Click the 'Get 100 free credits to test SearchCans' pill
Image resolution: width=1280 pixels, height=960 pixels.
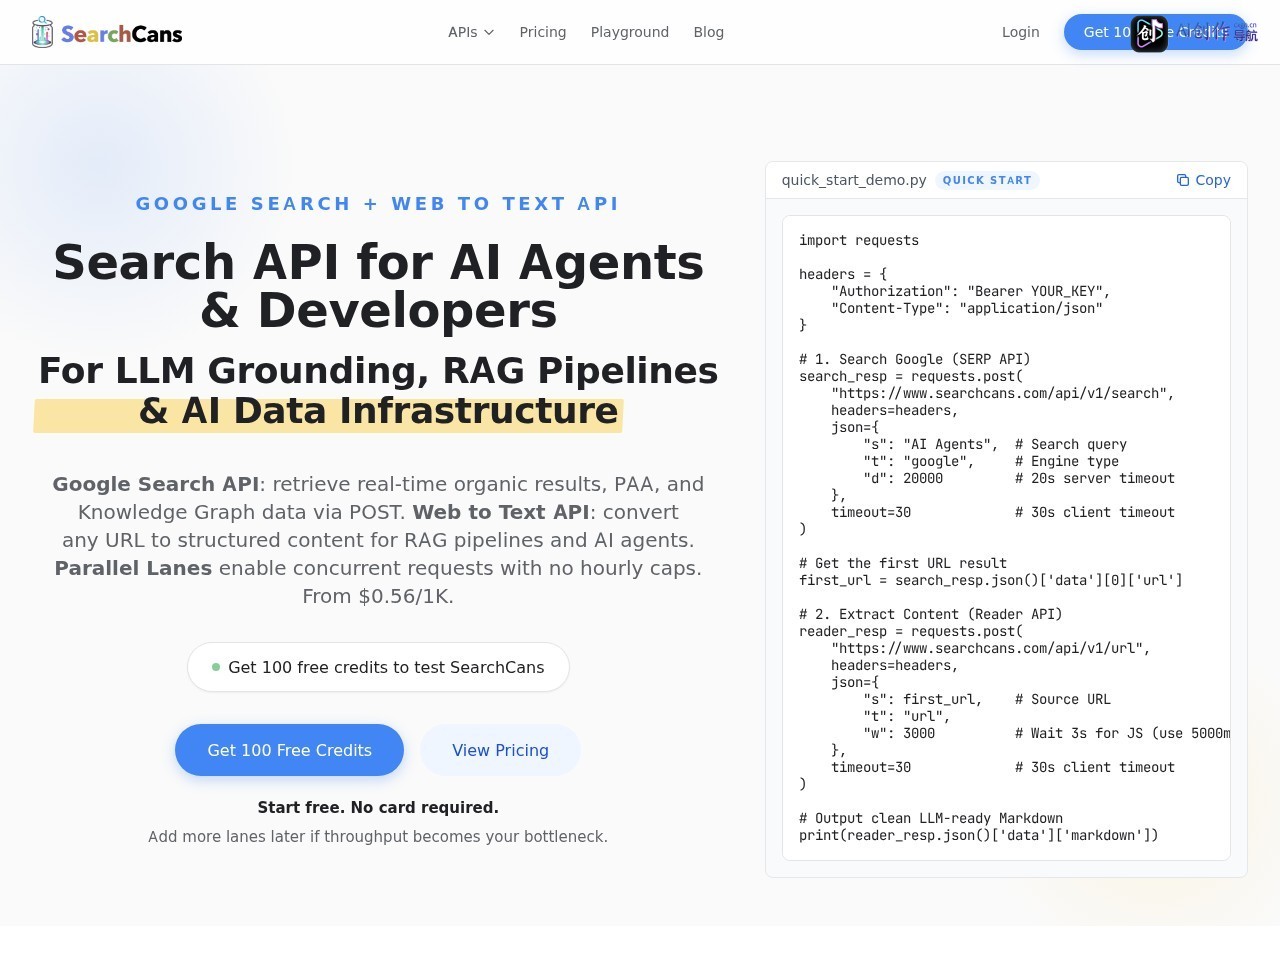[378, 667]
